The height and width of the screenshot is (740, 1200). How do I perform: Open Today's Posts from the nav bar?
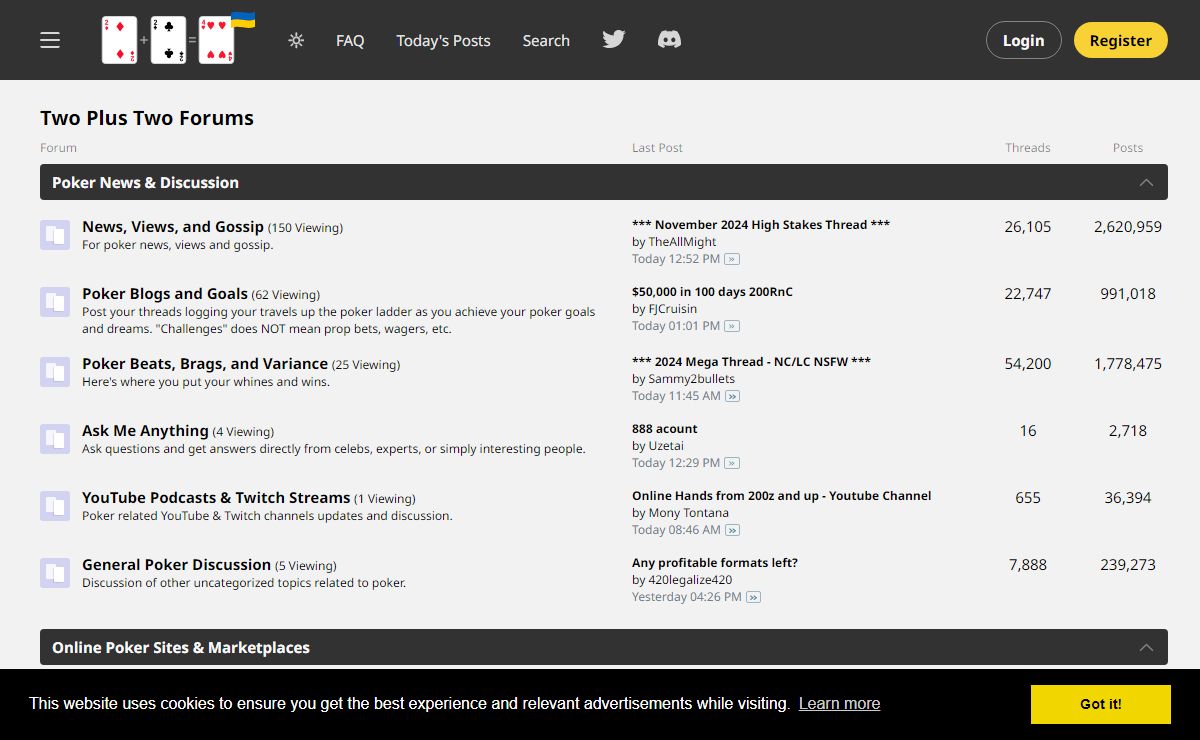click(x=443, y=41)
